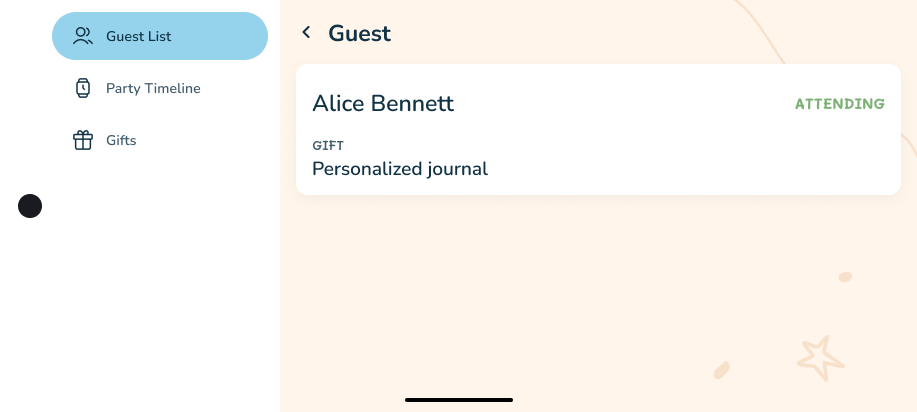Click empty sidebar area below Gifts
Image resolution: width=917 pixels, height=412 pixels.
tap(140, 300)
